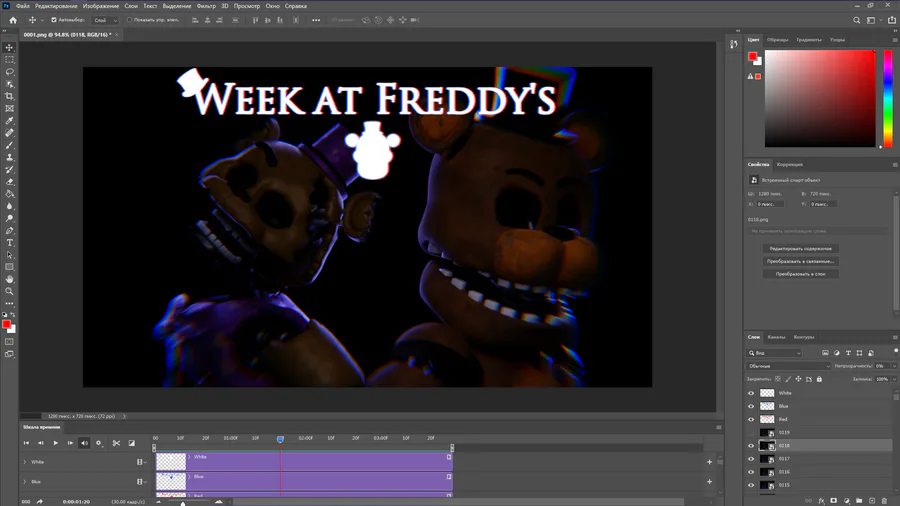
Task: Click the foreground red color swatch in toolbar
Action: point(6,325)
